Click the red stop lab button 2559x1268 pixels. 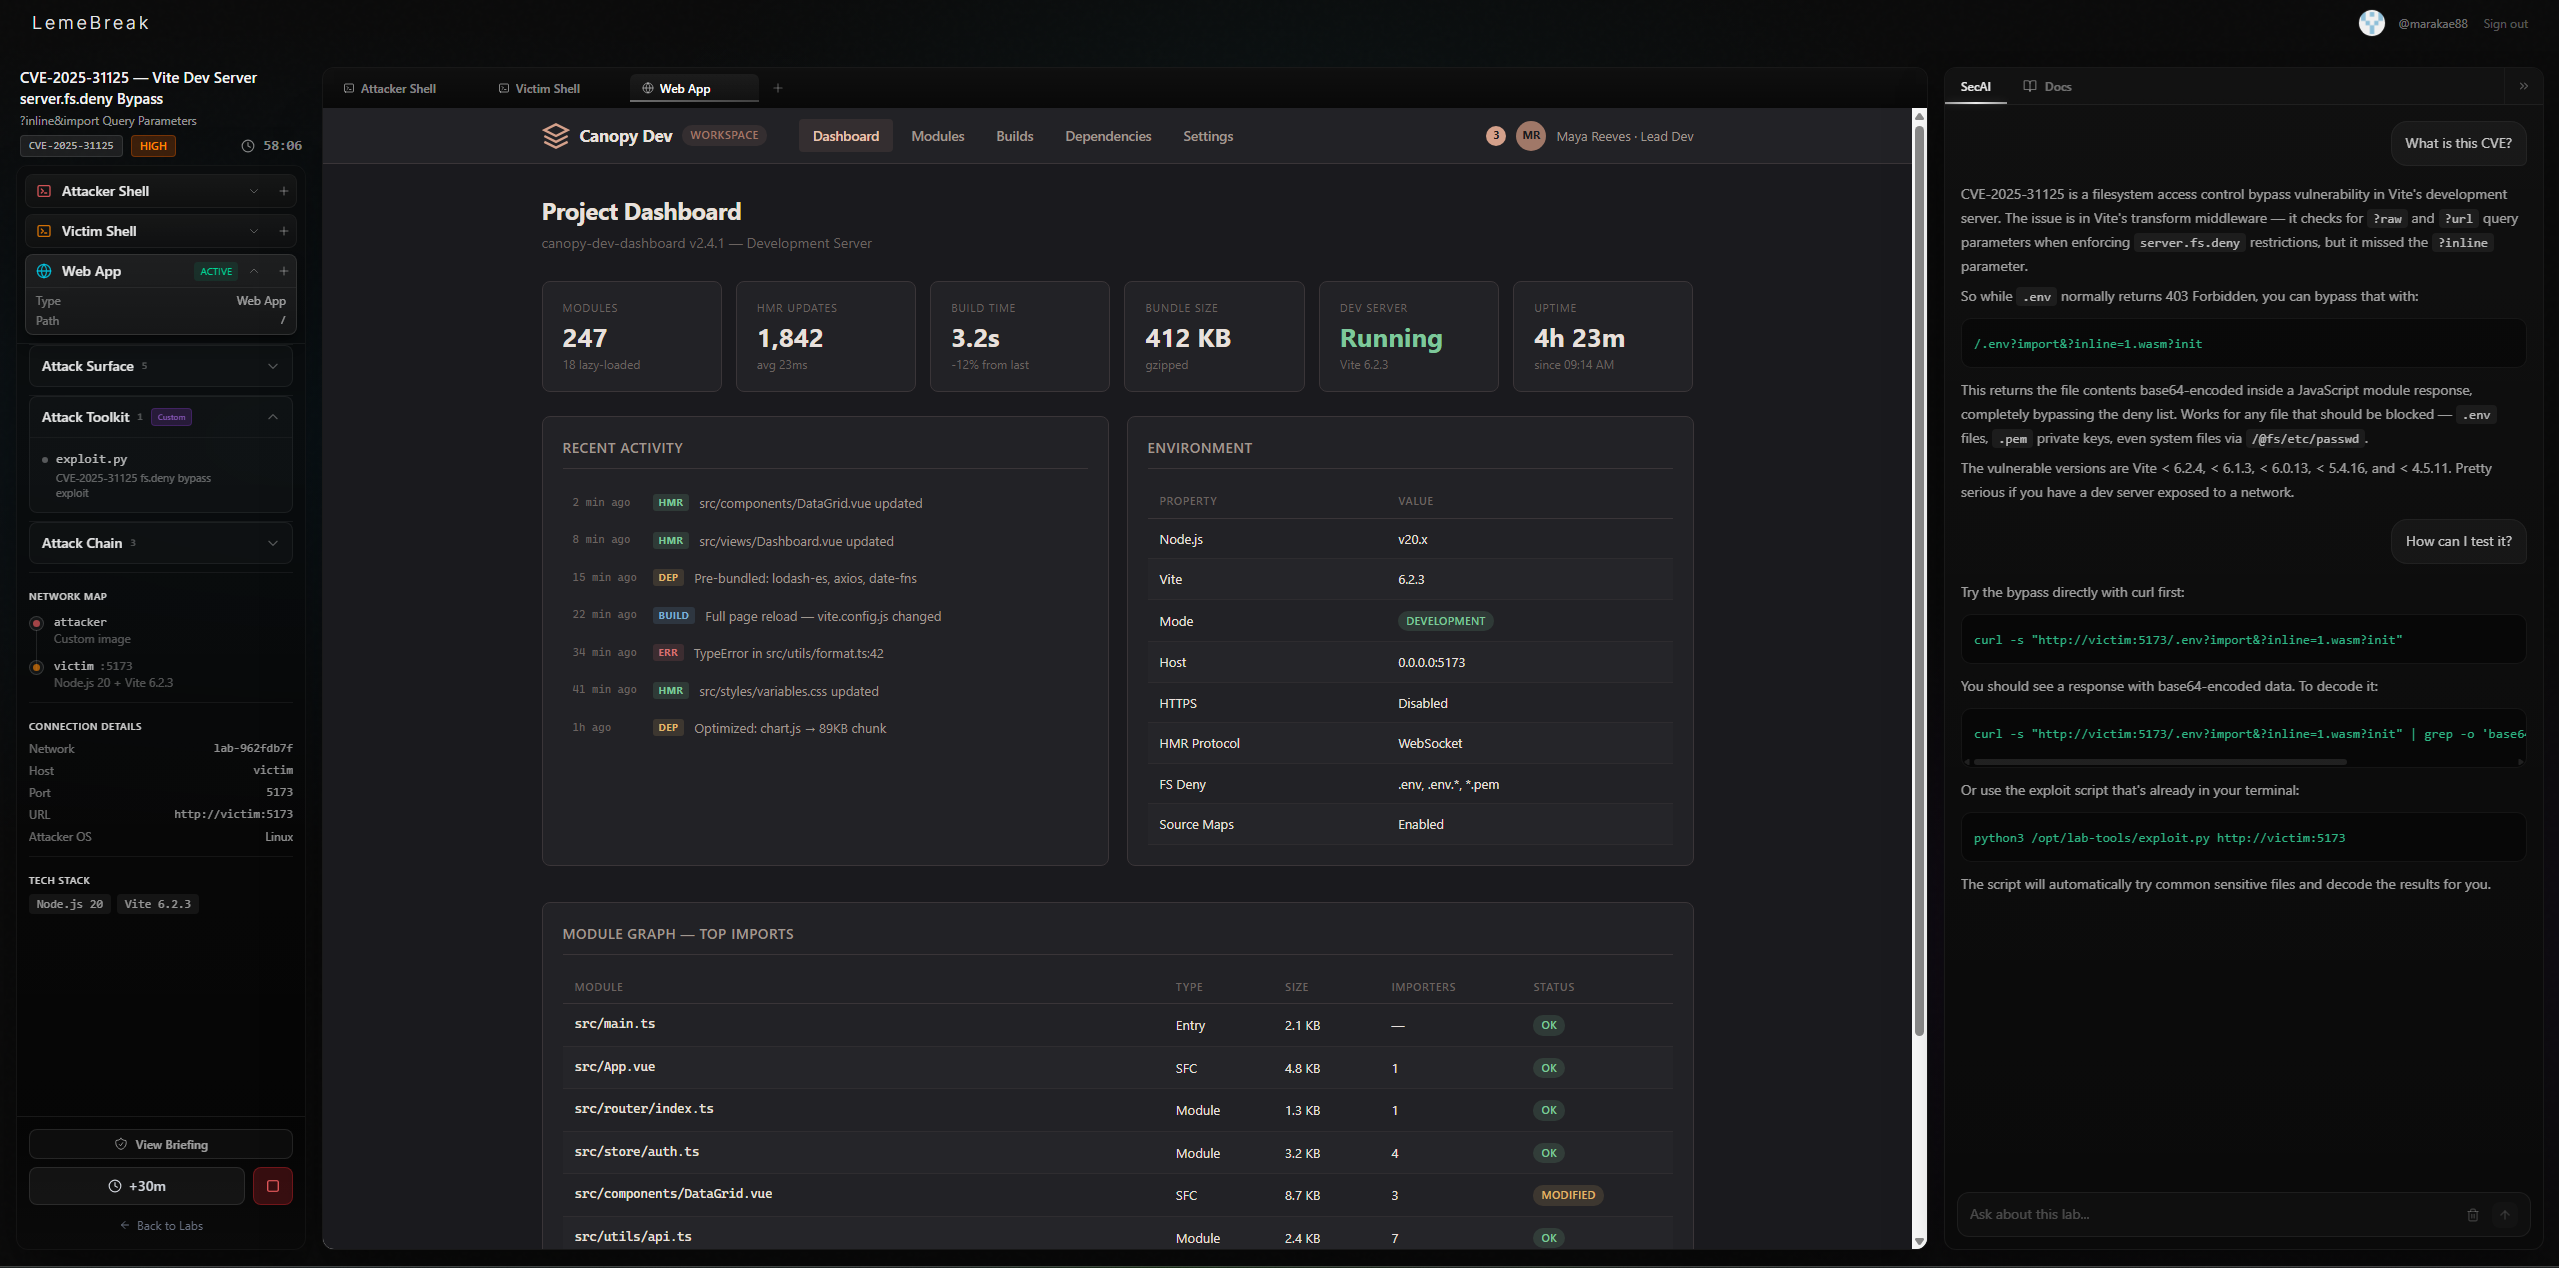click(272, 1186)
